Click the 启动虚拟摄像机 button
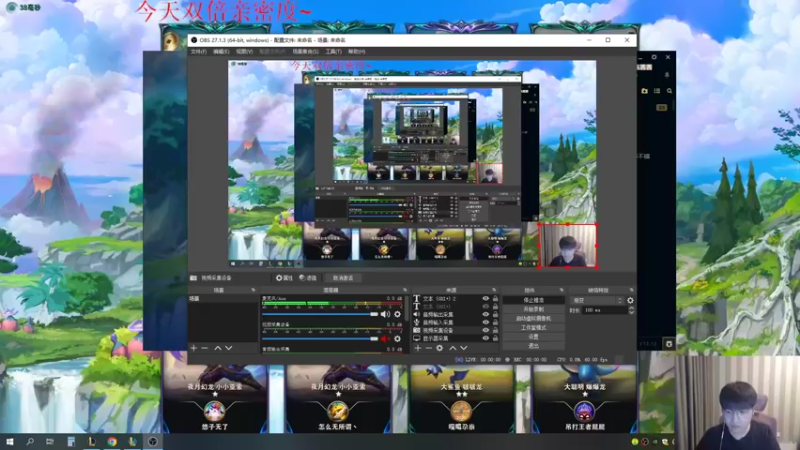 (x=534, y=318)
